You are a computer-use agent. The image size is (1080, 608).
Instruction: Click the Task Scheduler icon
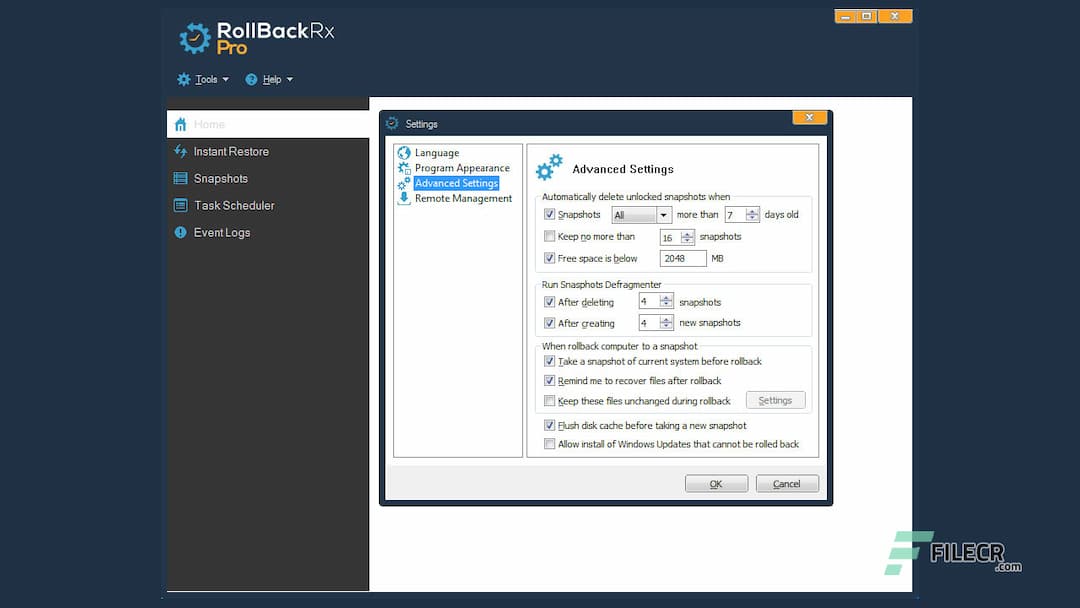pos(180,205)
